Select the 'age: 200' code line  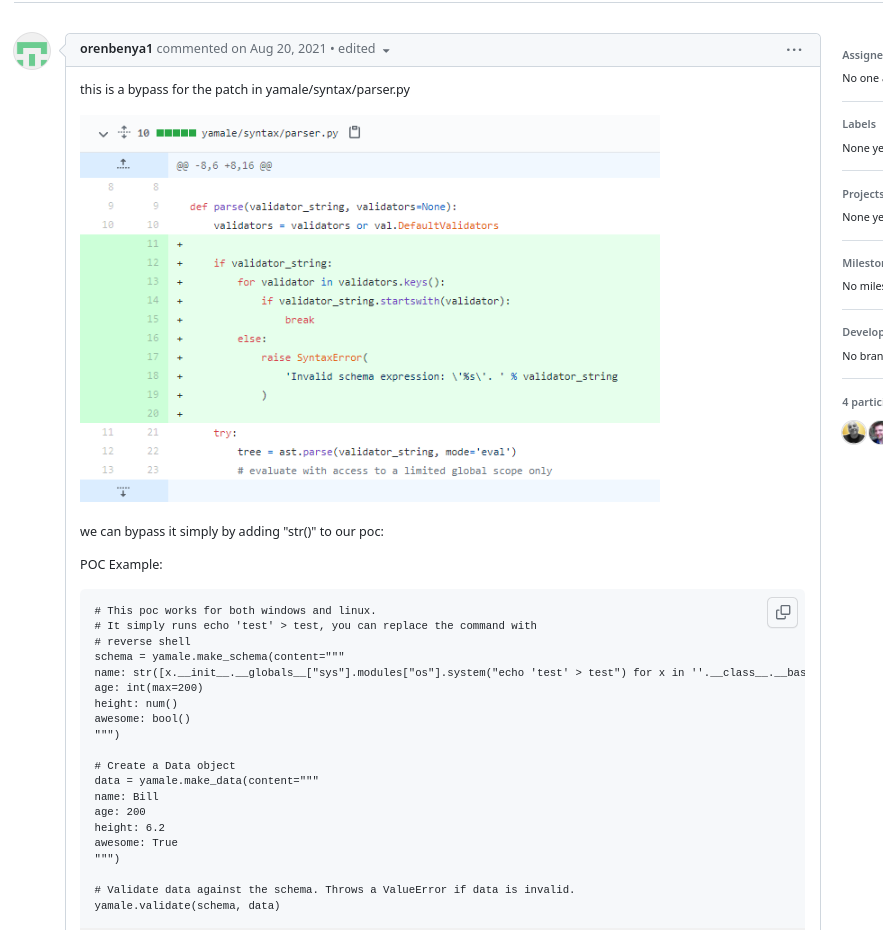click(x=120, y=812)
